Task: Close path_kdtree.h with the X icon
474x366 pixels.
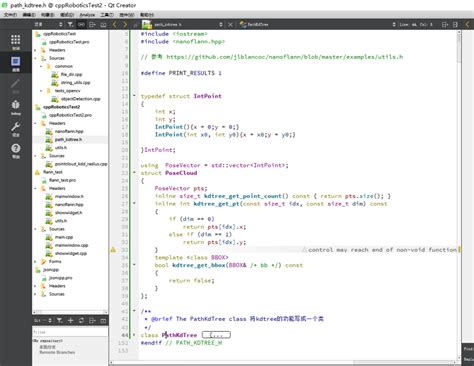Action: coord(230,25)
